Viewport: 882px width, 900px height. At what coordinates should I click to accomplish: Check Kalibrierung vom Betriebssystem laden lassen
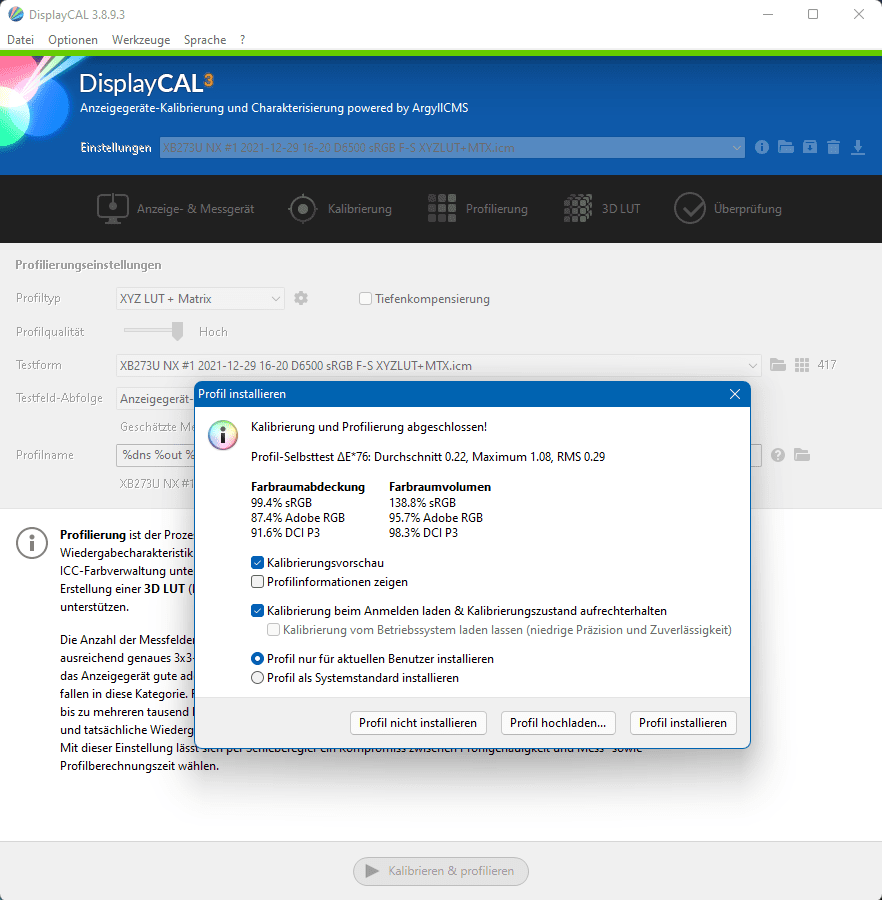(274, 630)
